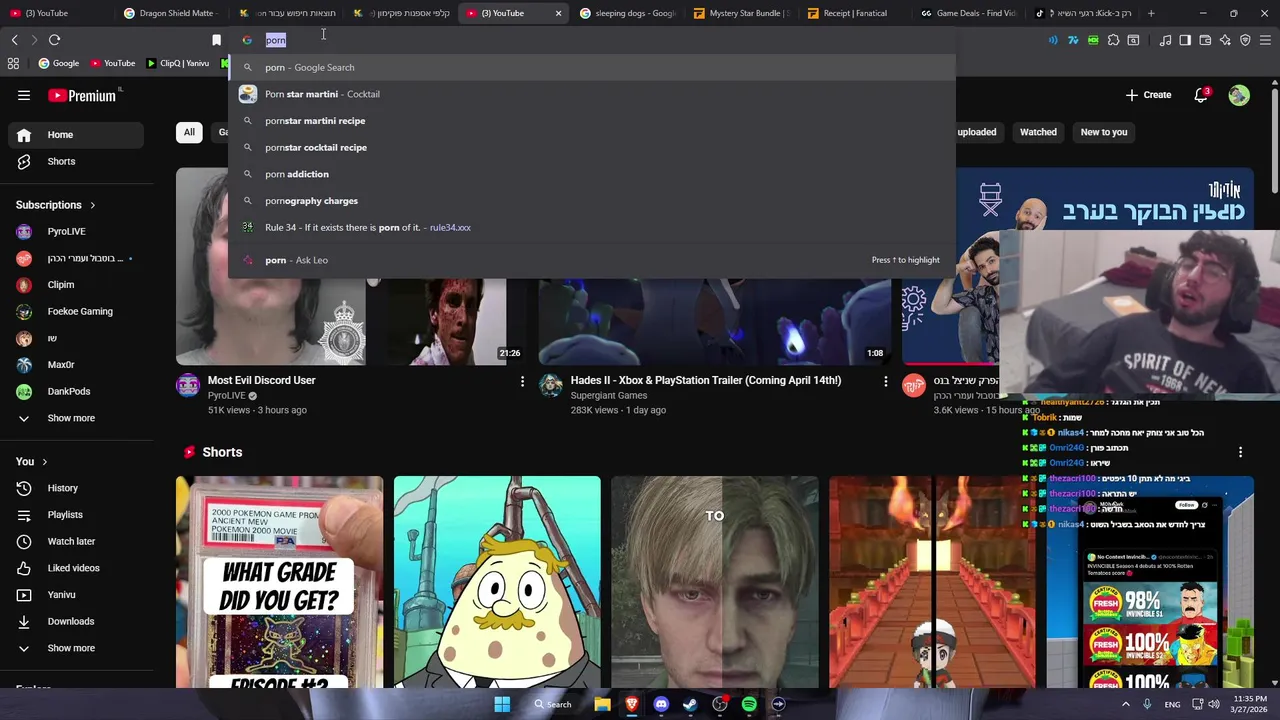Switch to the Receipt Fanatical tab
Image resolution: width=1280 pixels, height=720 pixels.
click(x=854, y=13)
